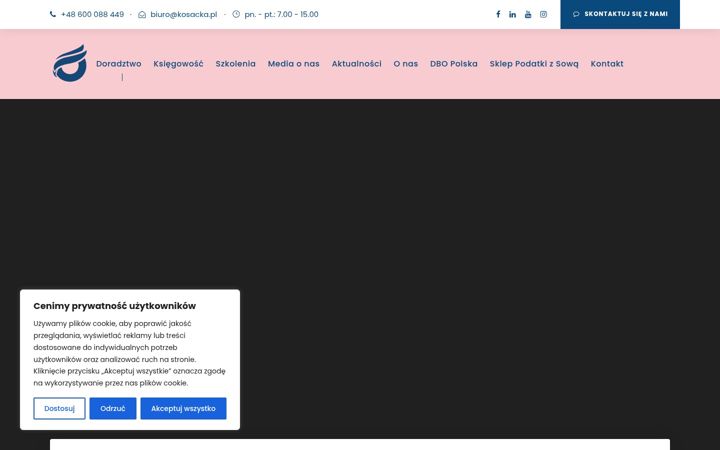Click the envelope icon beside email
Image resolution: width=720 pixels, height=450 pixels.
point(142,14)
